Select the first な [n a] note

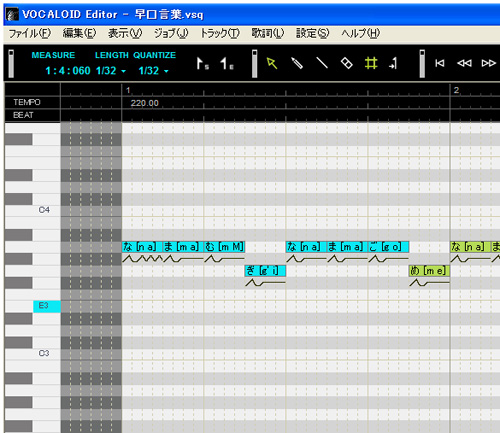point(142,247)
